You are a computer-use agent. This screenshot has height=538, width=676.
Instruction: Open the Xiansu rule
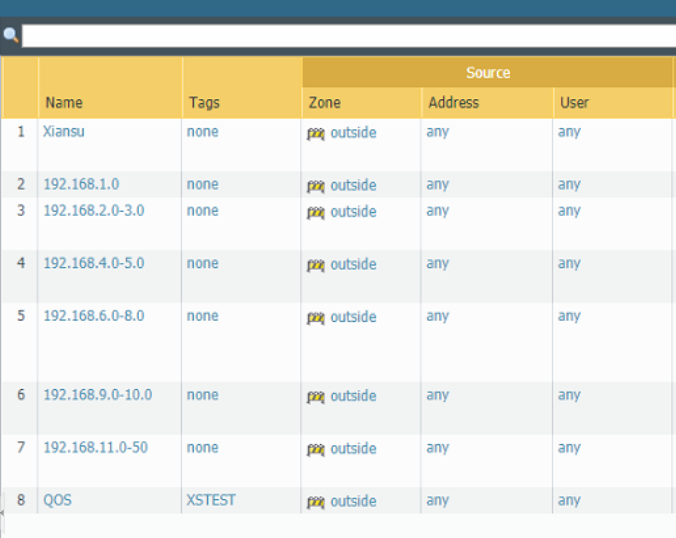(63, 131)
